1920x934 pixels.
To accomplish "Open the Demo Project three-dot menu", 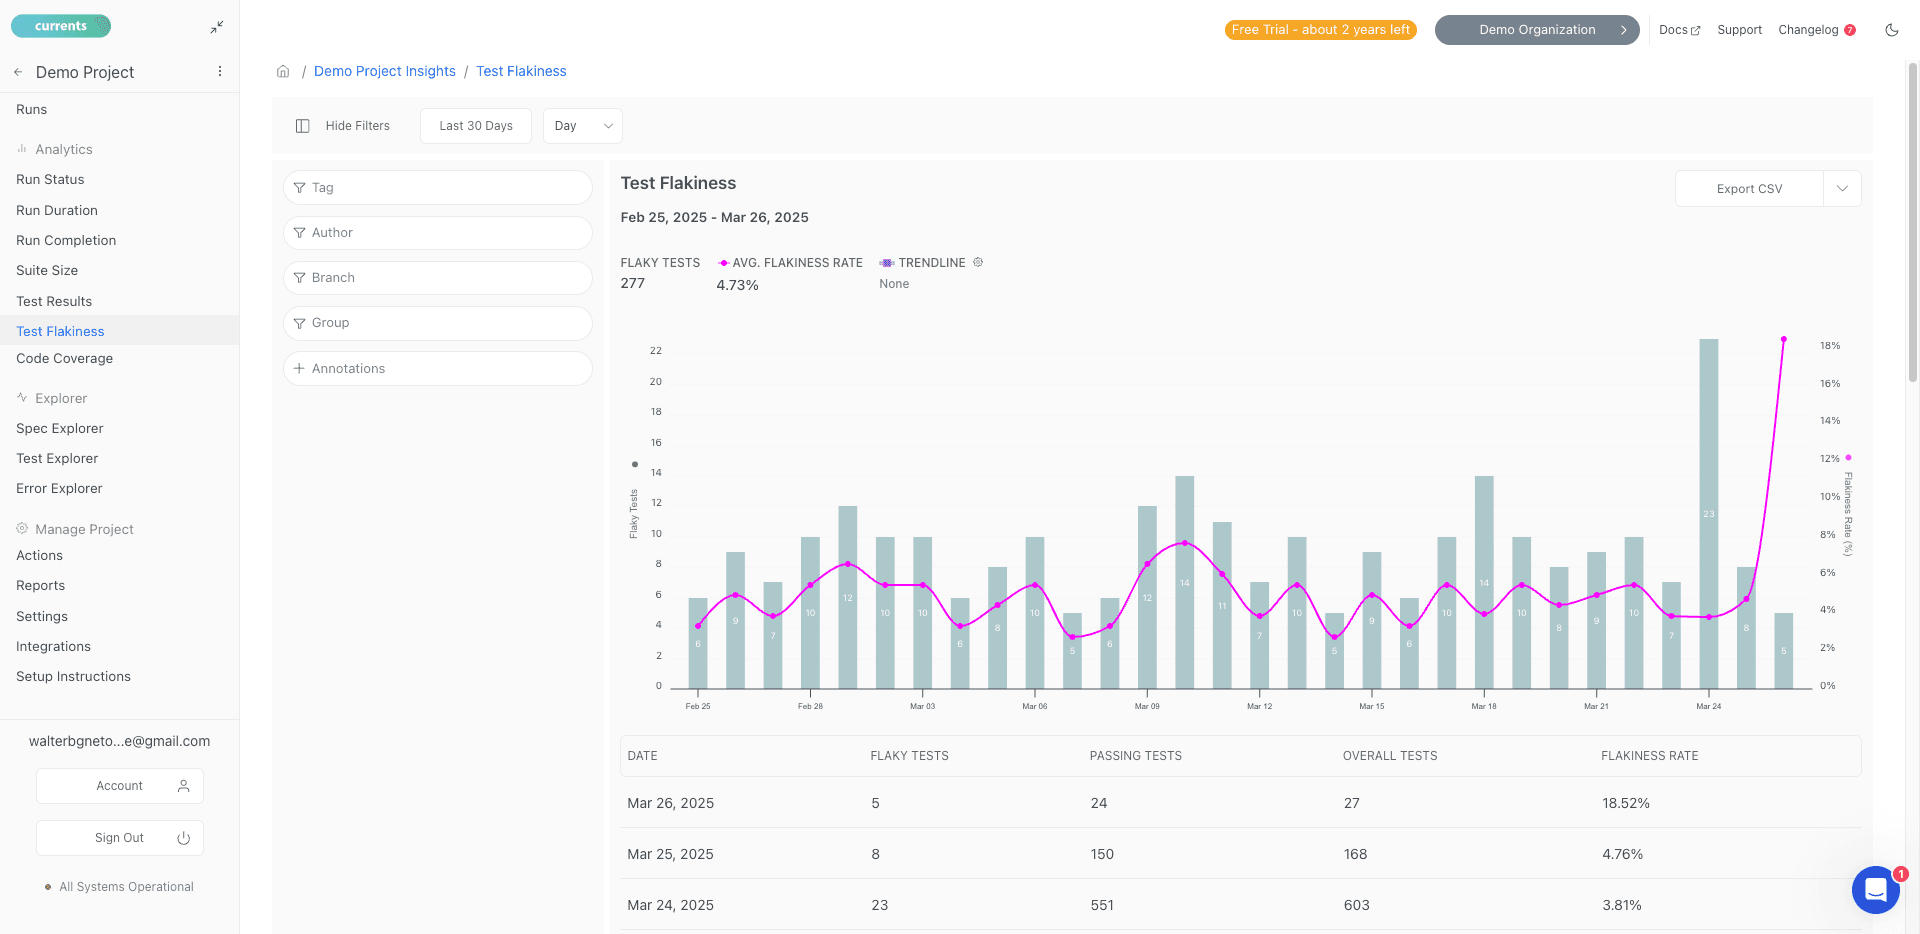I will pyautogui.click(x=220, y=72).
